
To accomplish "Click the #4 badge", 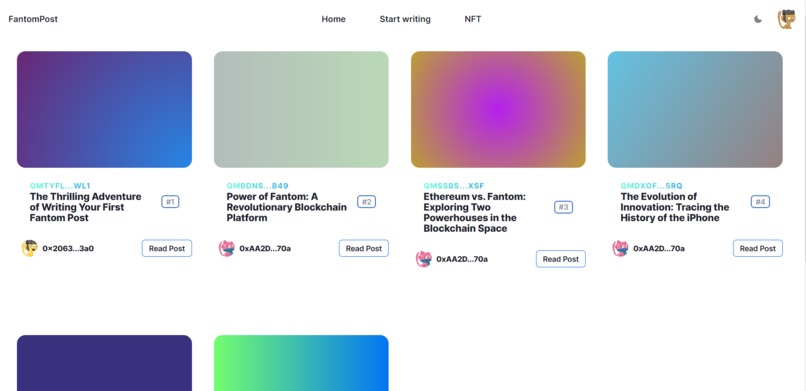I will click(x=760, y=202).
